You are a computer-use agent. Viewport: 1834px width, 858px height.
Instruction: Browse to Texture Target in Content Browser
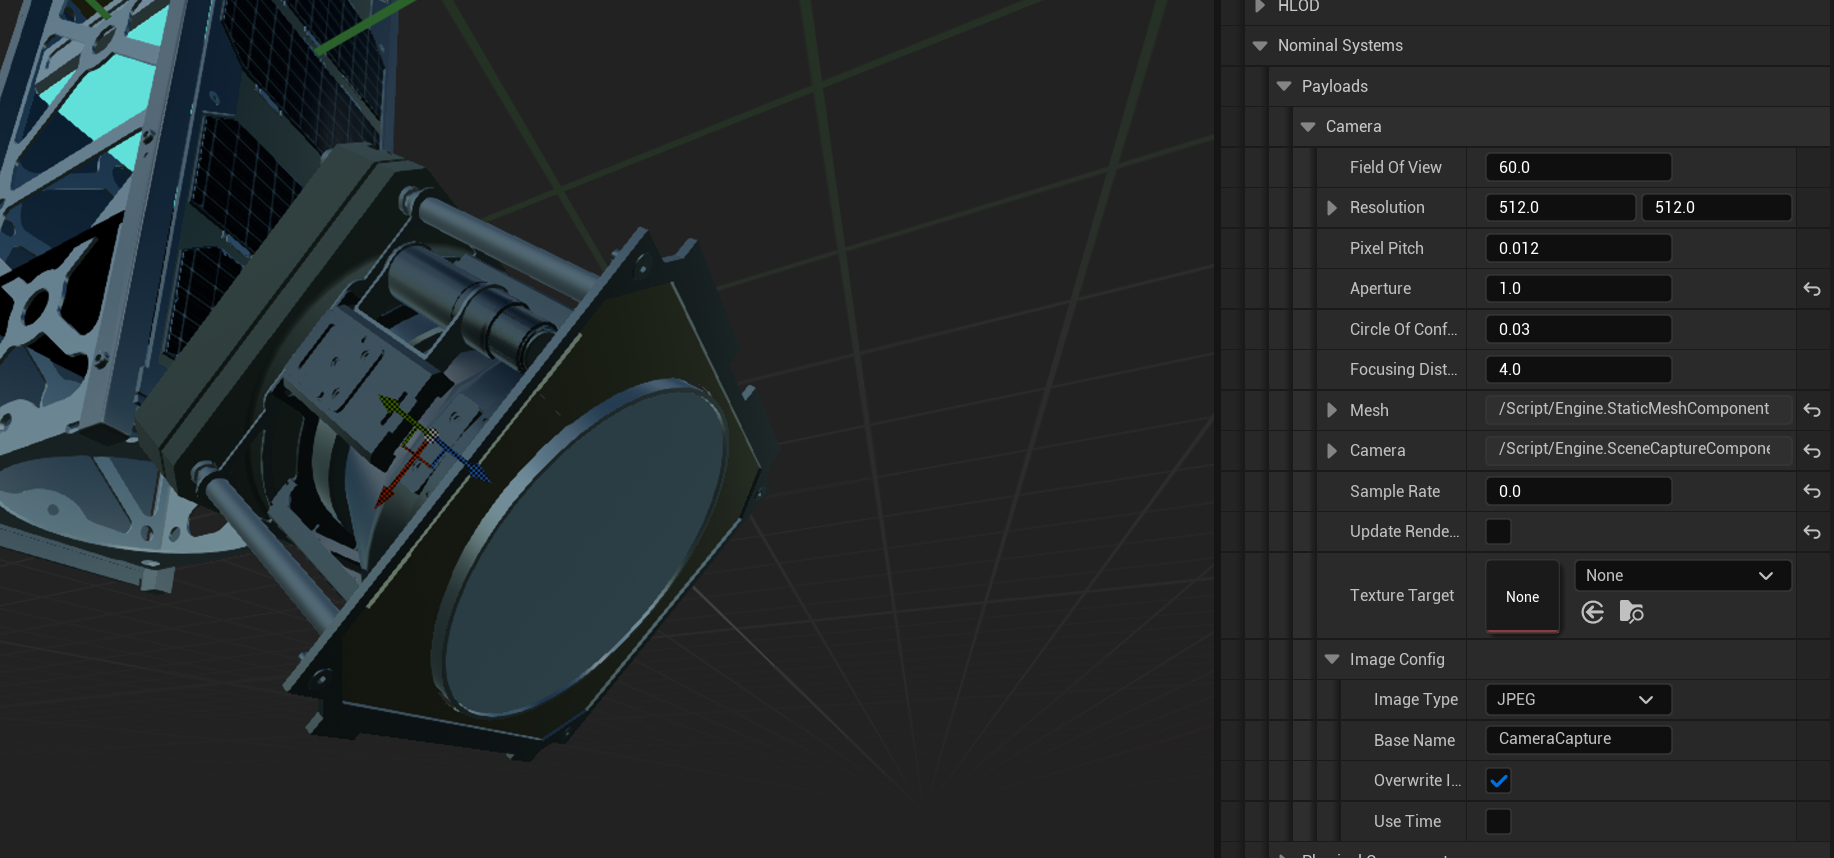click(1631, 612)
